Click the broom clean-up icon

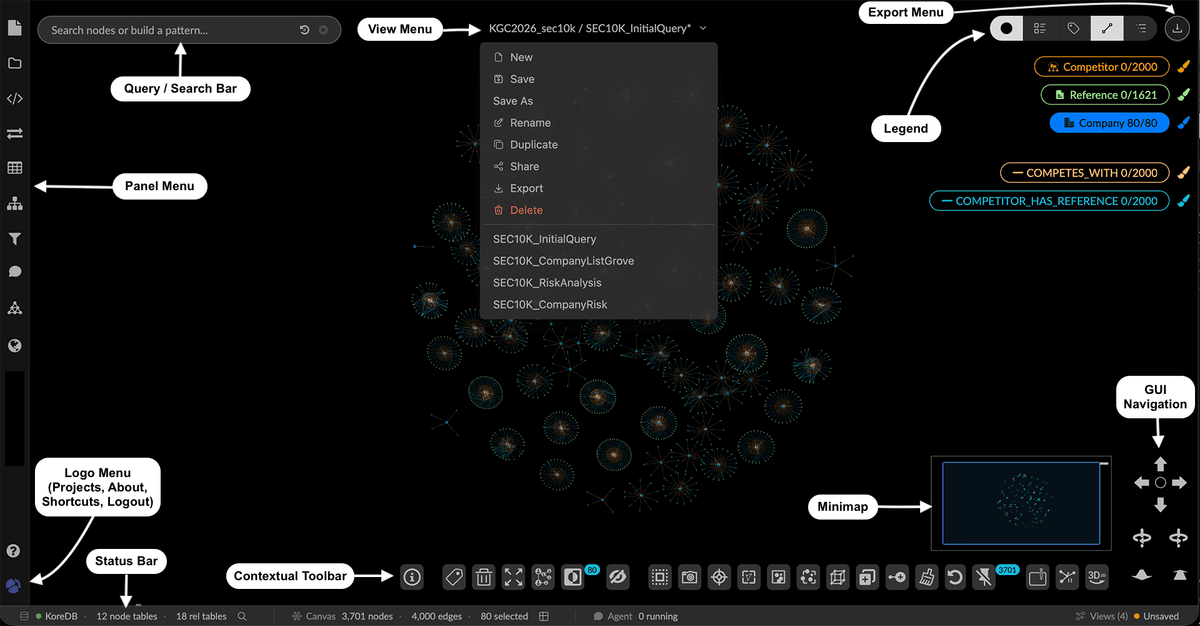click(x=927, y=577)
